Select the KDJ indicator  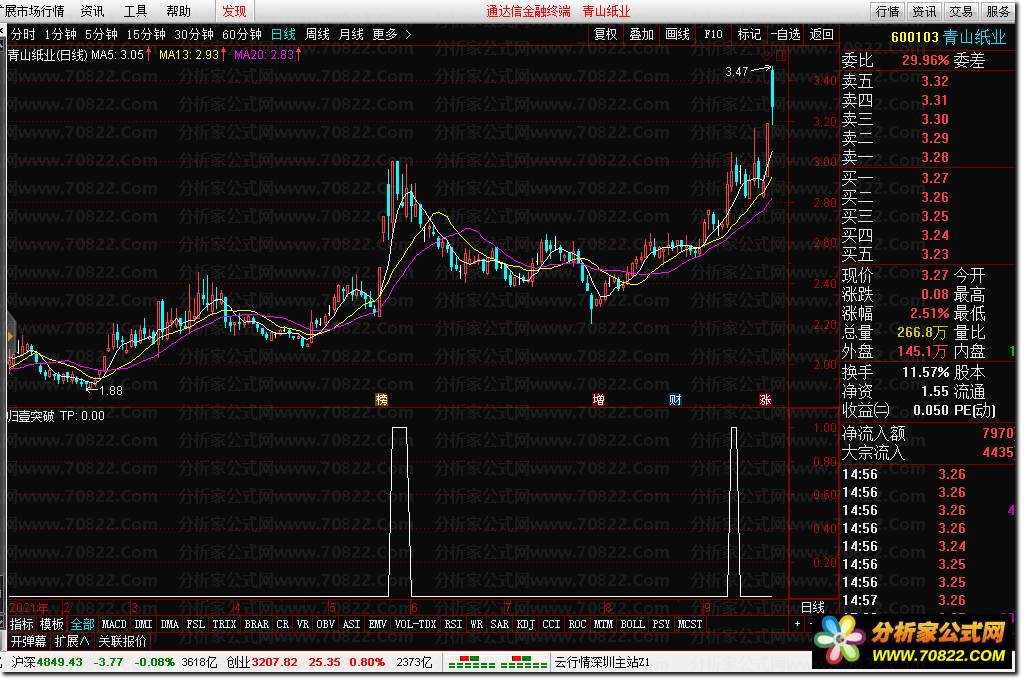pos(526,624)
